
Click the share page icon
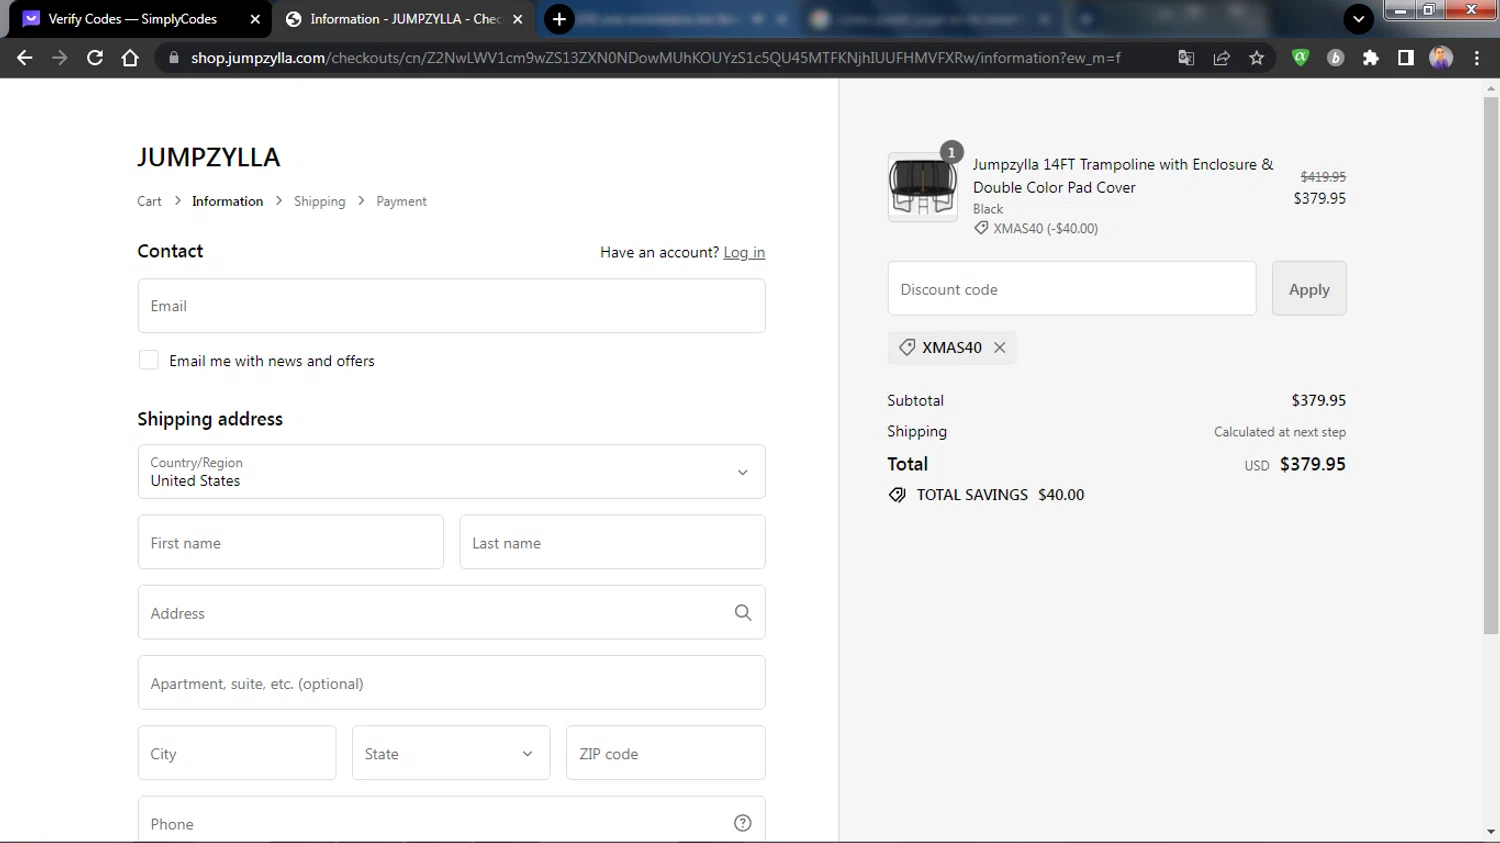[x=1221, y=58]
